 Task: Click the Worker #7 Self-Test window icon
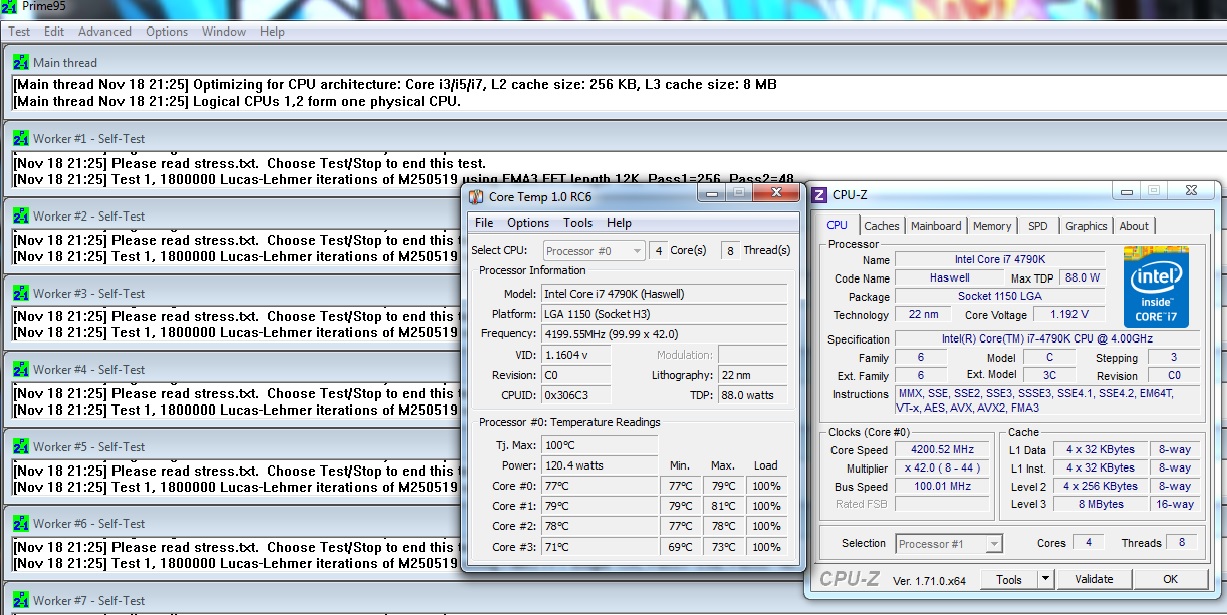(21, 600)
